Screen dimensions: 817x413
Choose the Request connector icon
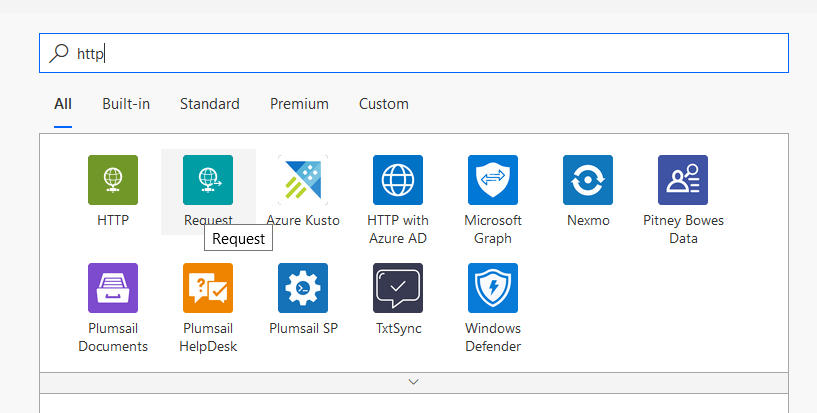click(208, 180)
